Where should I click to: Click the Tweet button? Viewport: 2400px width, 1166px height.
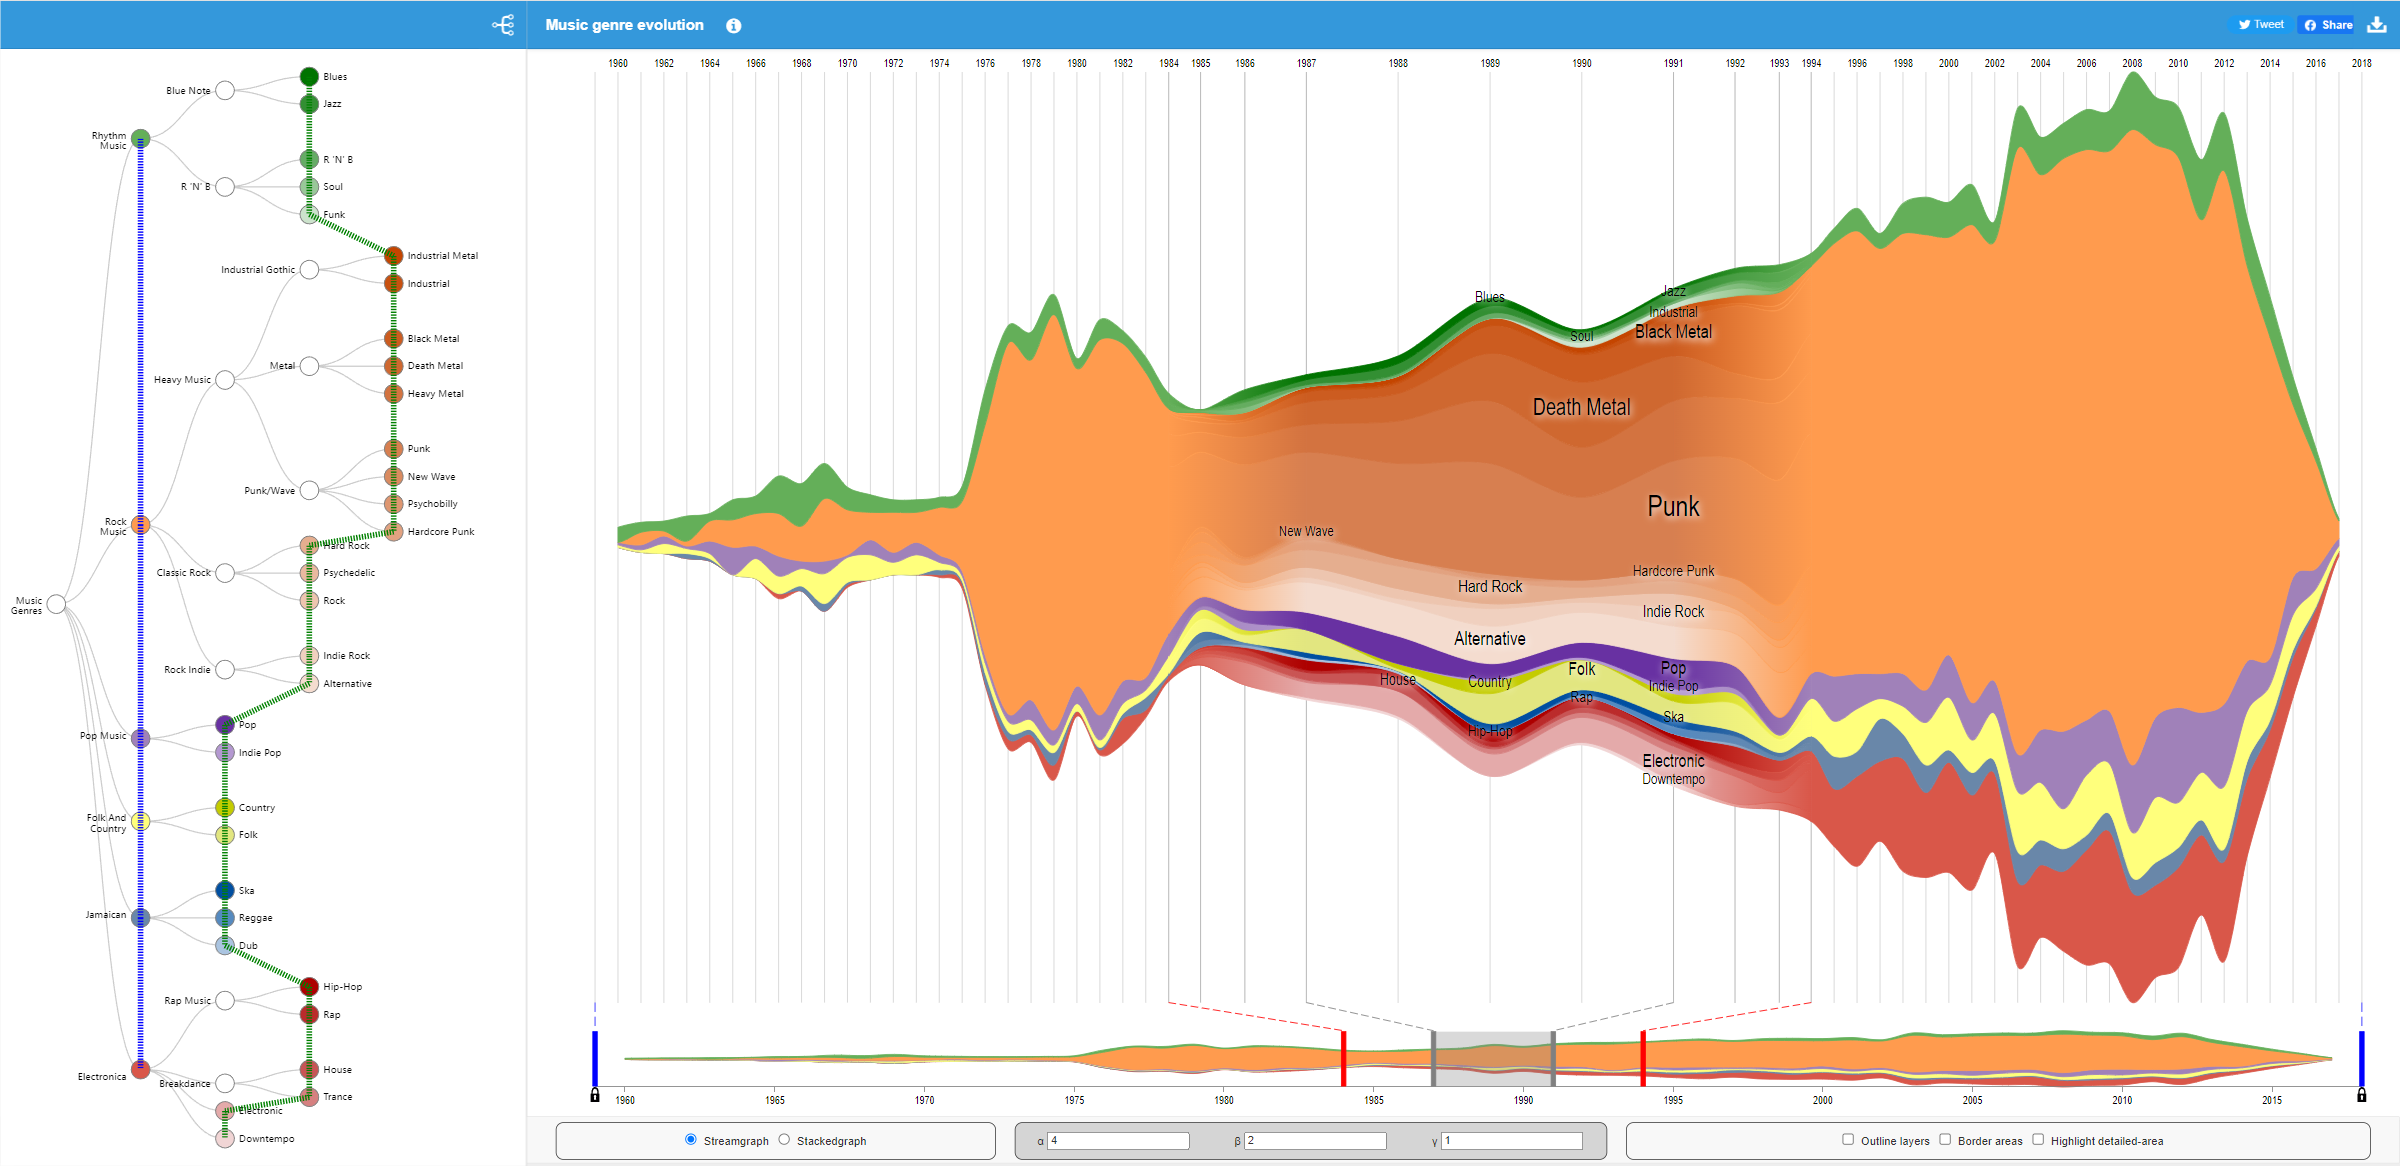[2261, 25]
